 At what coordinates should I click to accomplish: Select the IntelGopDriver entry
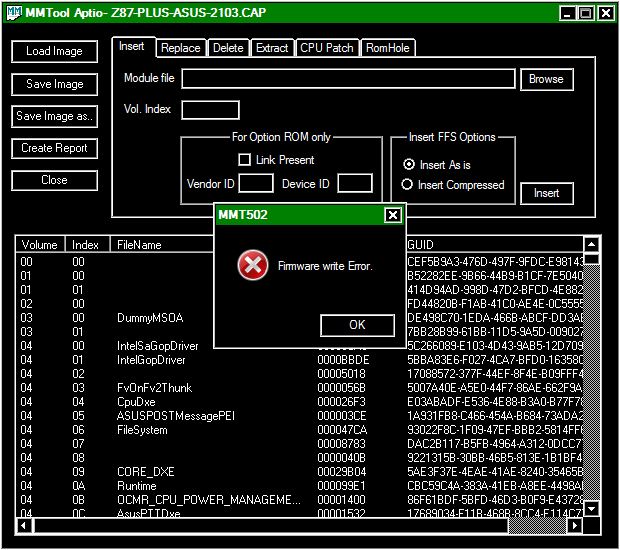301,360
